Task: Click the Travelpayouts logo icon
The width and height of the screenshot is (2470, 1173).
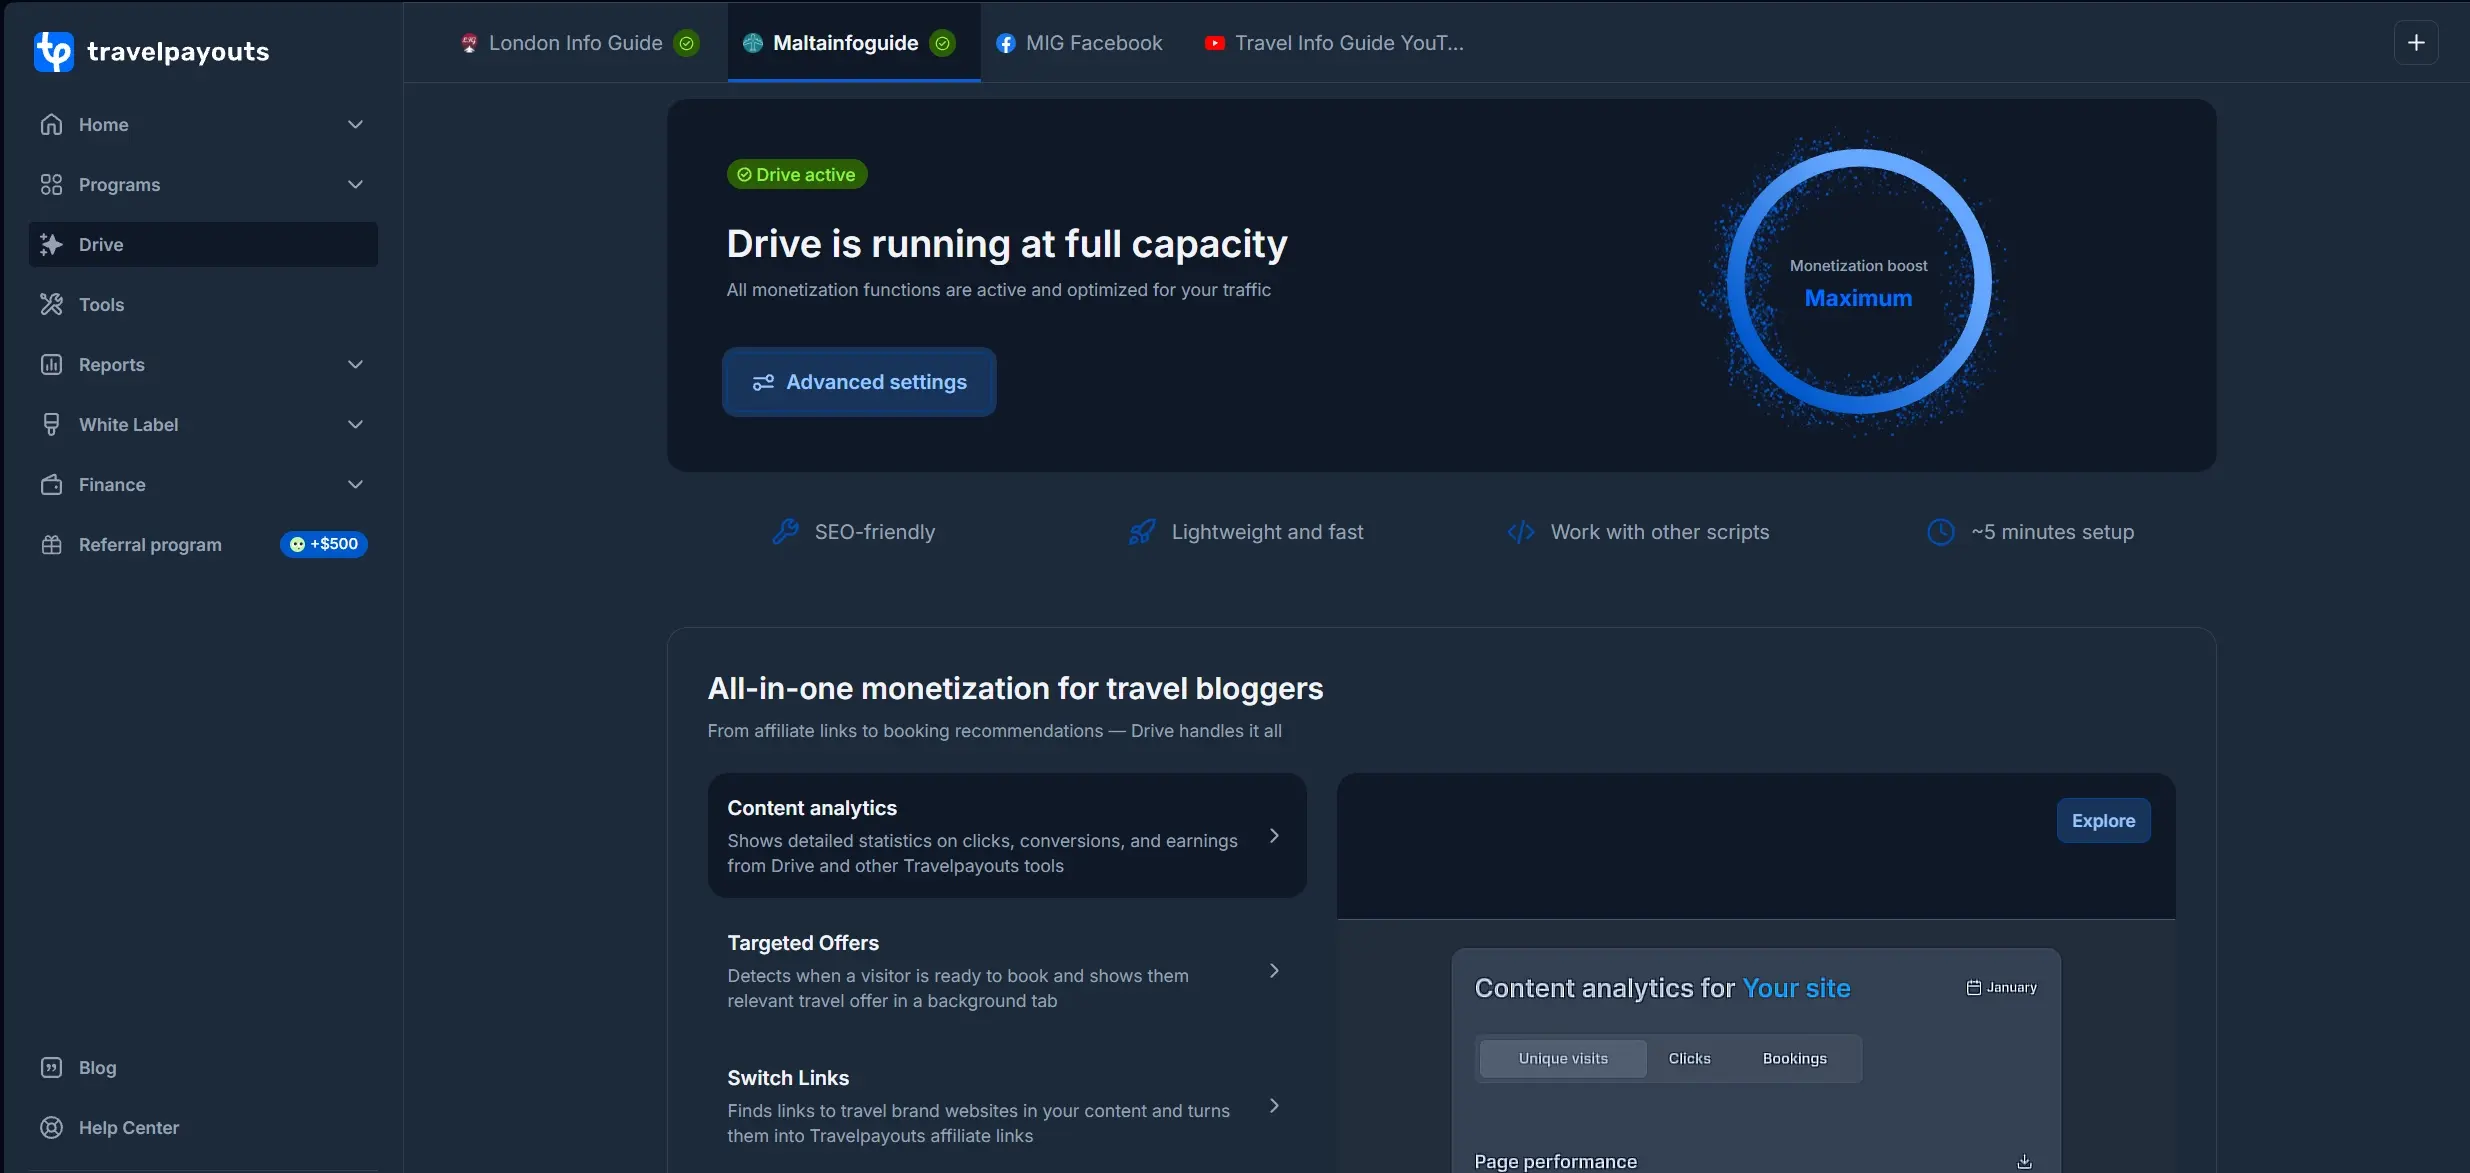Action: coord(54,51)
